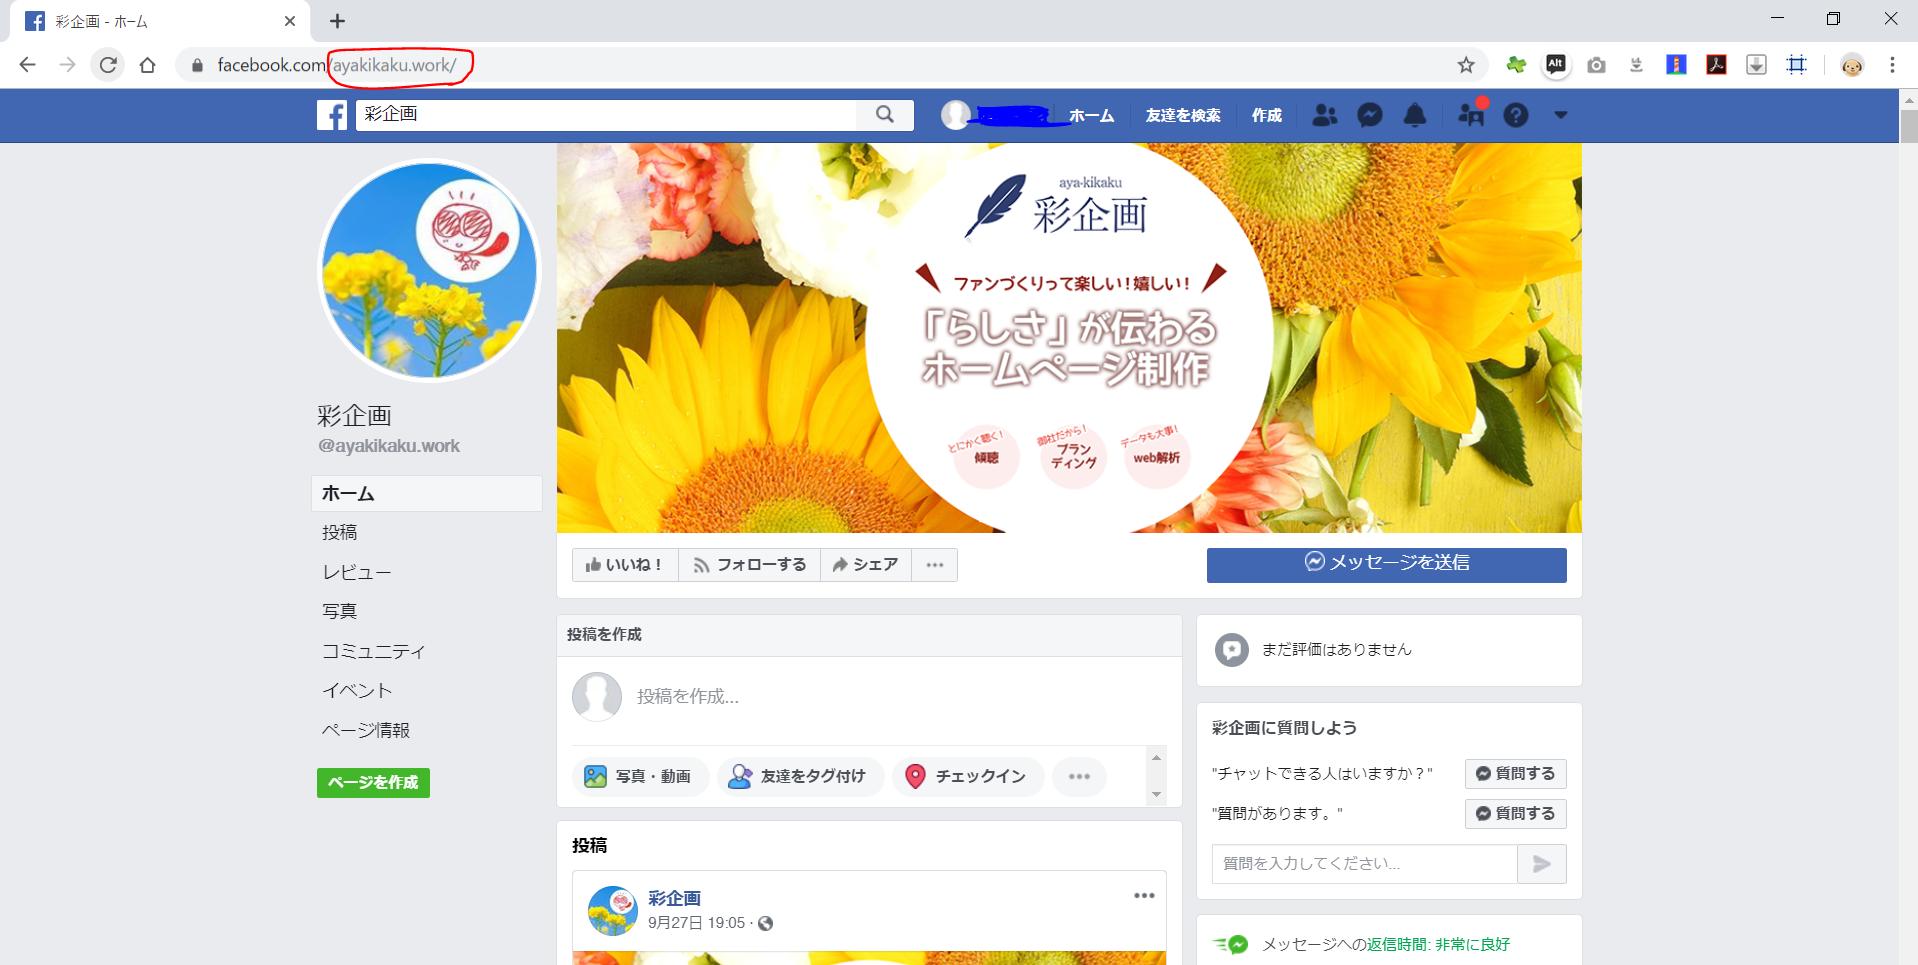Screen dimensions: 1918x965
Task: Click the sunflower cover photo
Action: pyautogui.click(x=1069, y=338)
